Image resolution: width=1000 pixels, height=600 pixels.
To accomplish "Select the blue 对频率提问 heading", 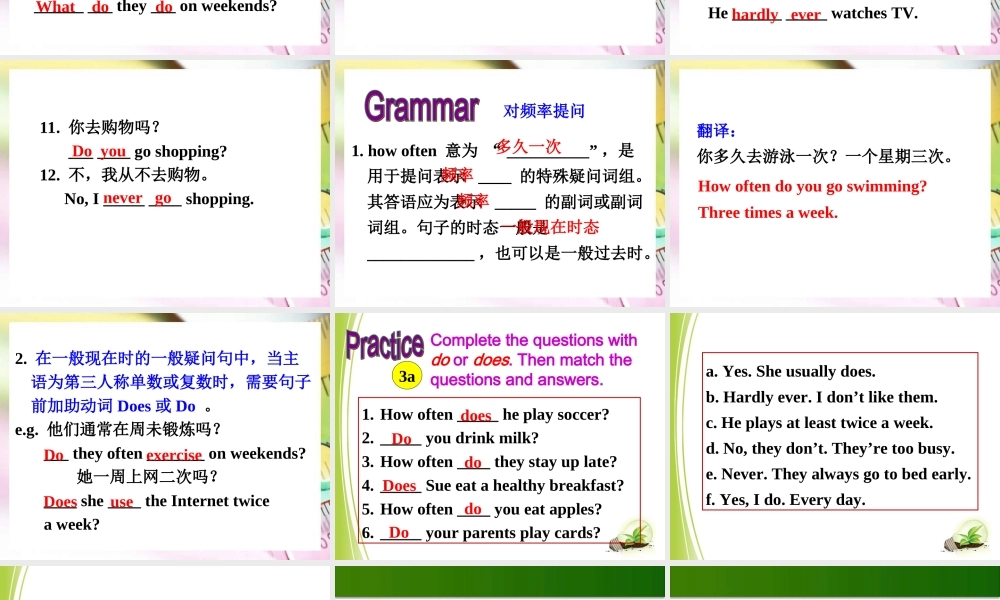I will point(543,111).
